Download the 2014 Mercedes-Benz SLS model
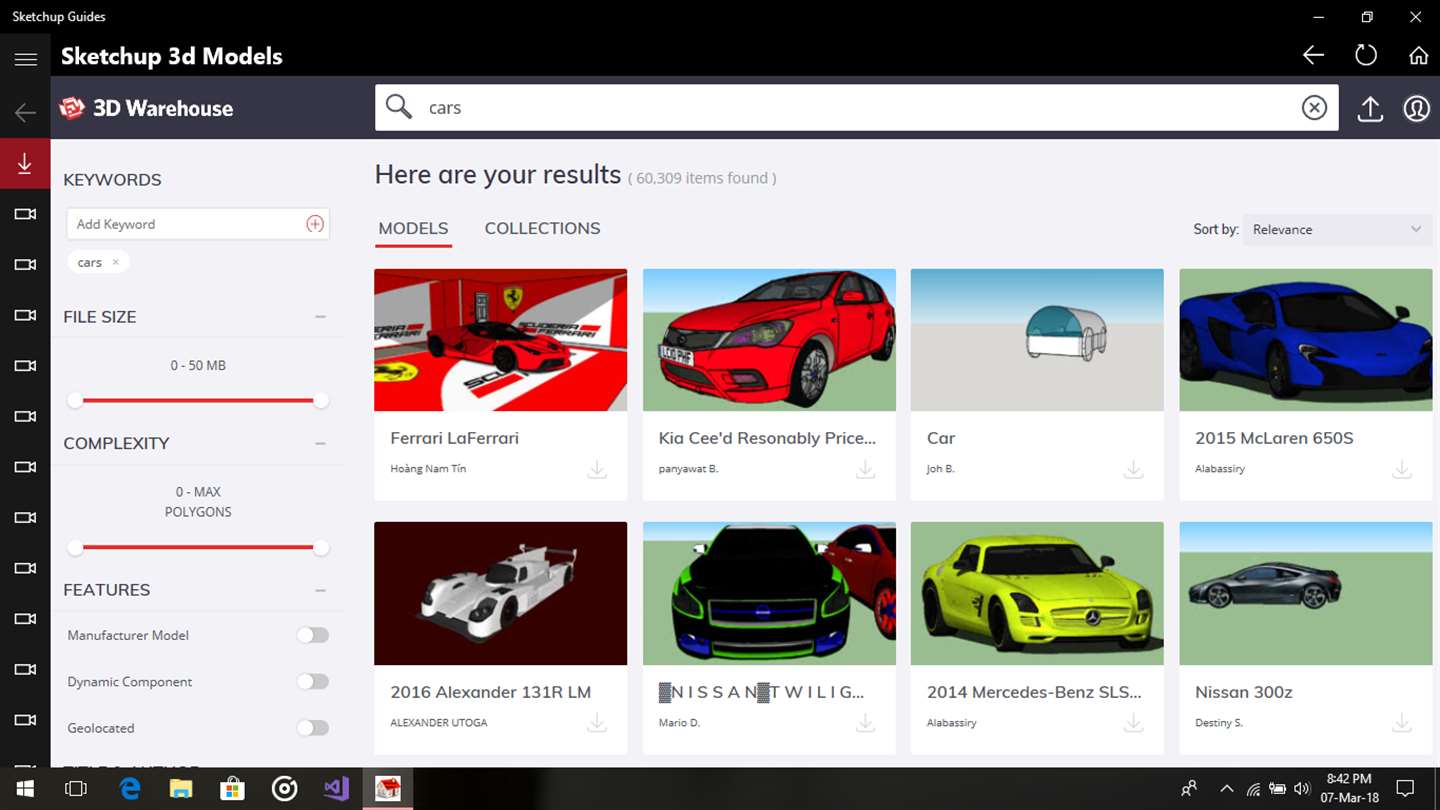Screen dimensions: 1440x810 click(1133, 722)
